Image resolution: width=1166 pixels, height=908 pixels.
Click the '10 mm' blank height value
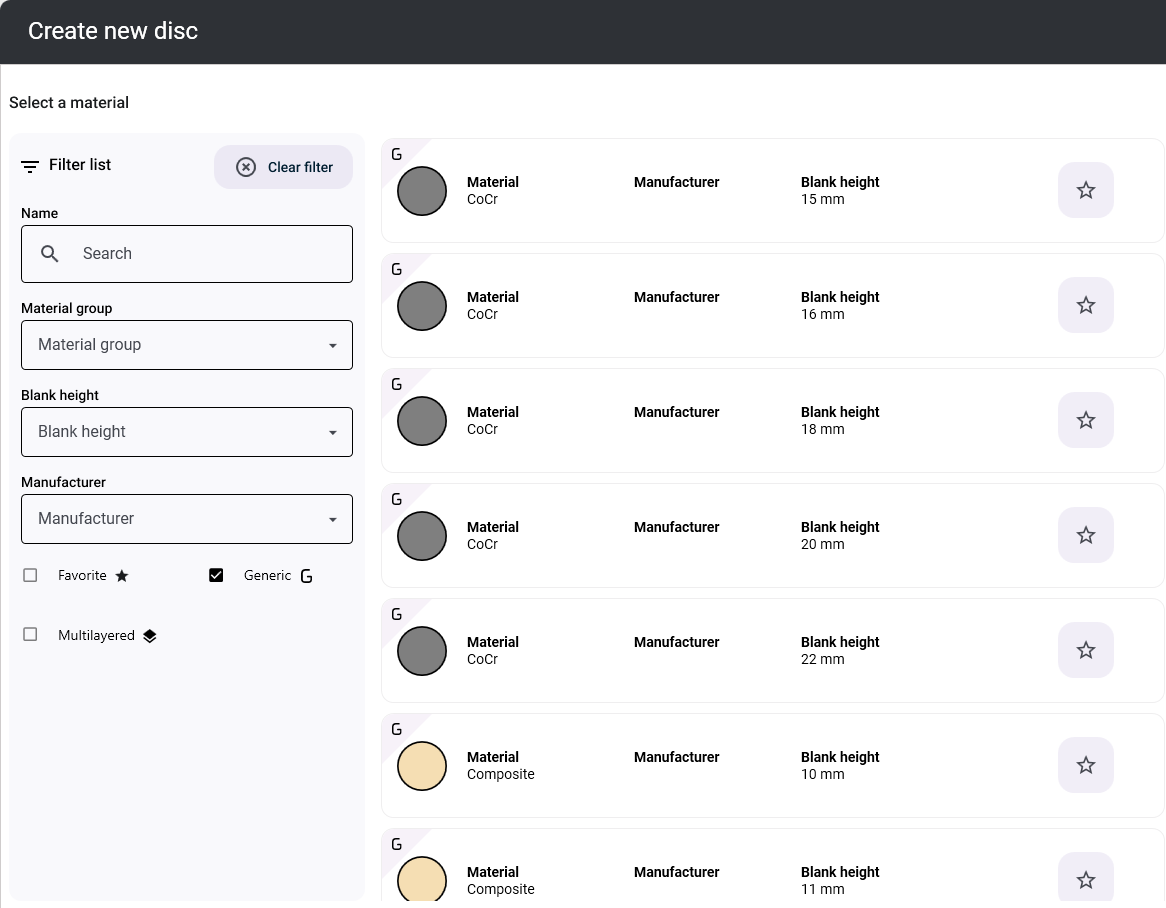[822, 774]
